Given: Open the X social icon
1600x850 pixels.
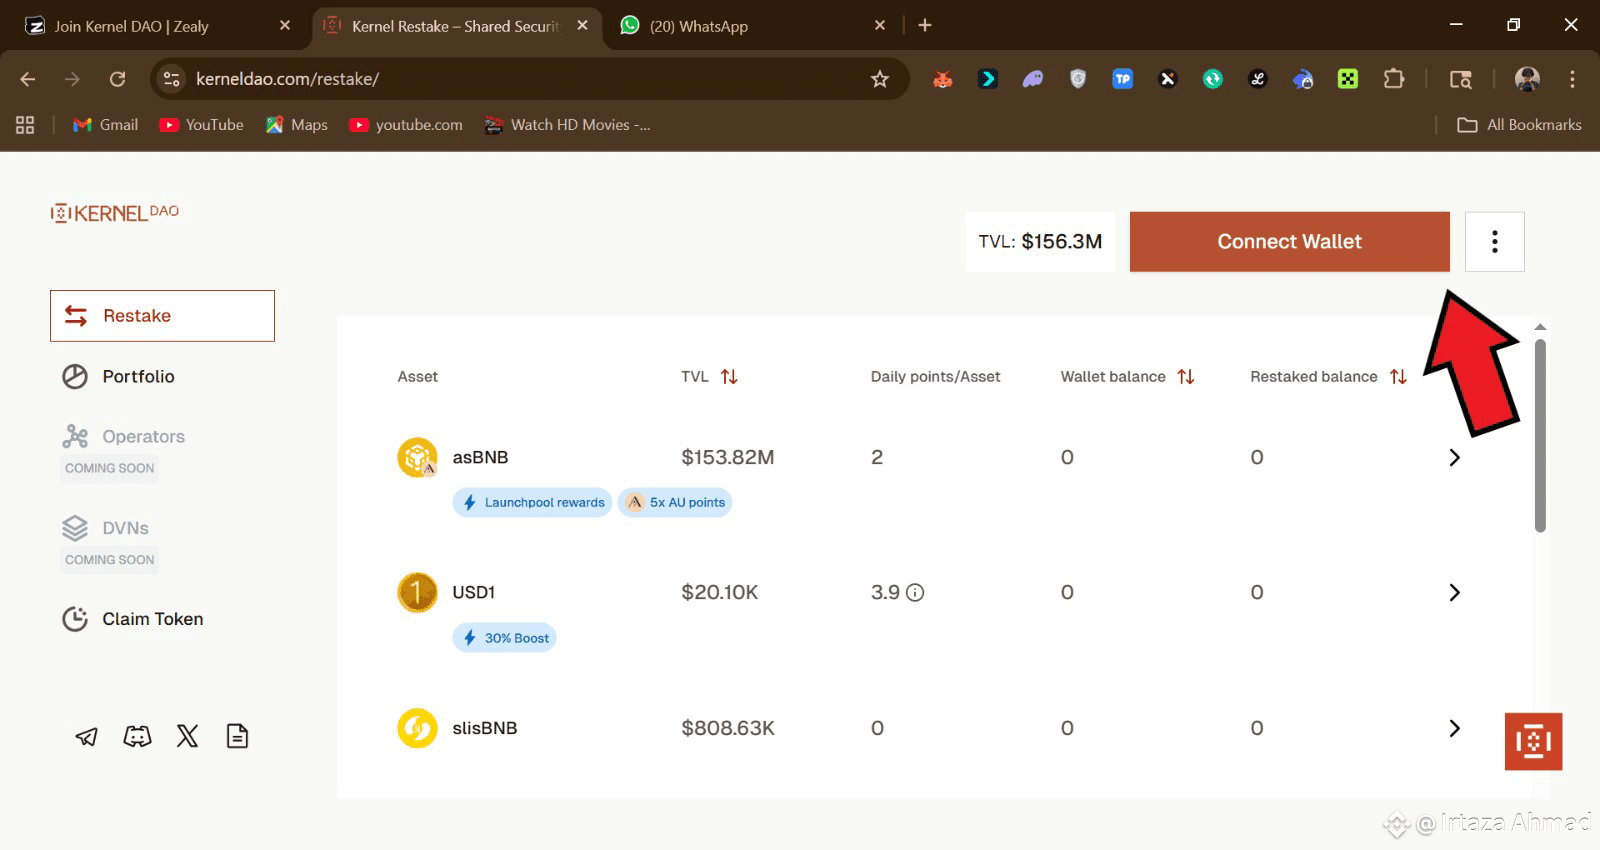Looking at the screenshot, I should [187, 737].
